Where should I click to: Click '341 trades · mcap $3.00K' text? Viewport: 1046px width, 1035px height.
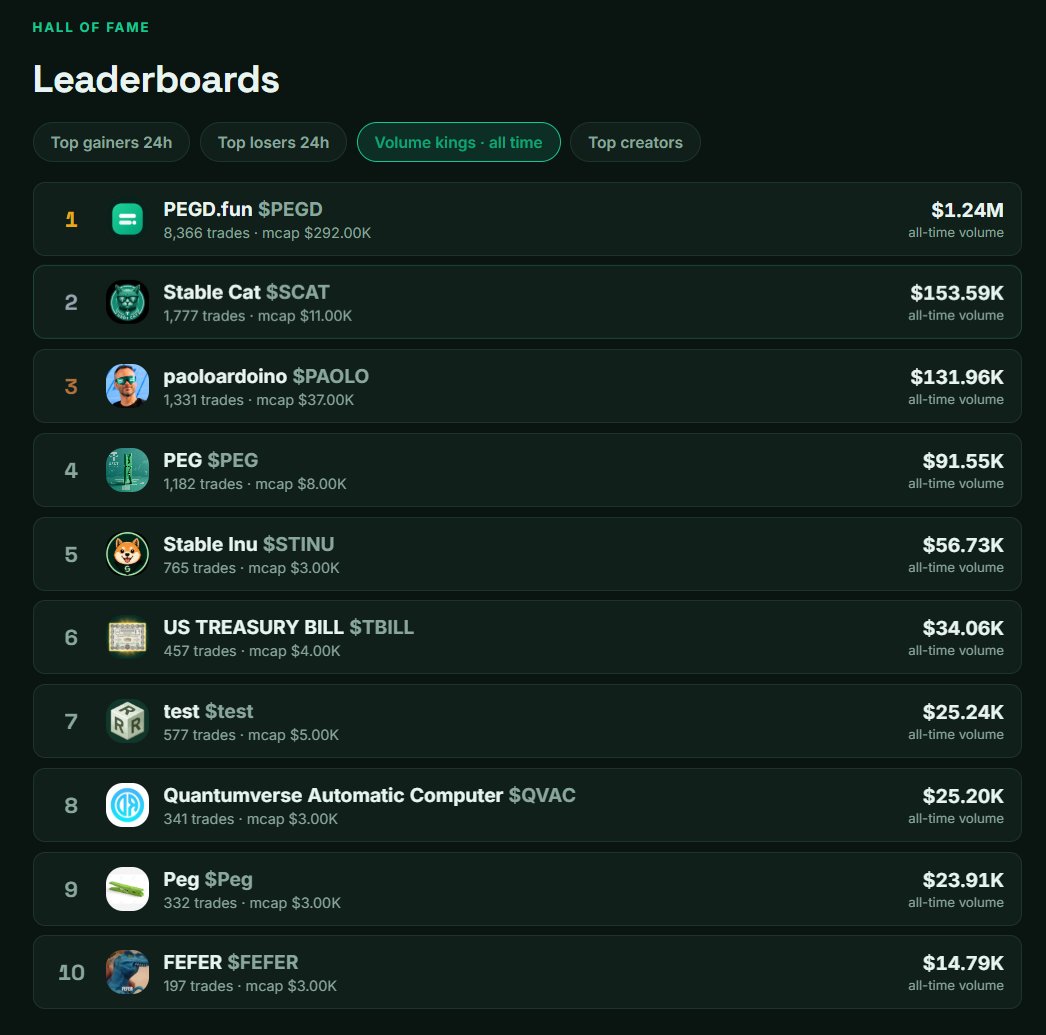point(250,818)
